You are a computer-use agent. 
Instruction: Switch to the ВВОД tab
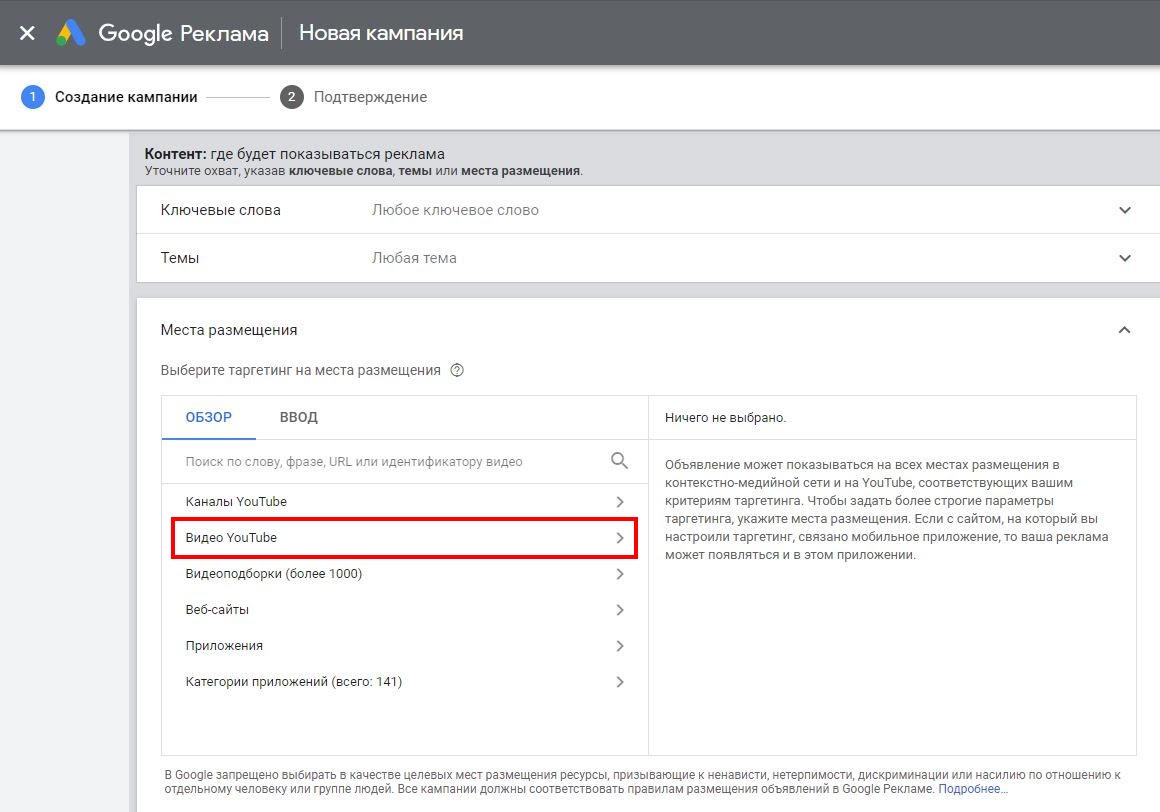(x=298, y=417)
